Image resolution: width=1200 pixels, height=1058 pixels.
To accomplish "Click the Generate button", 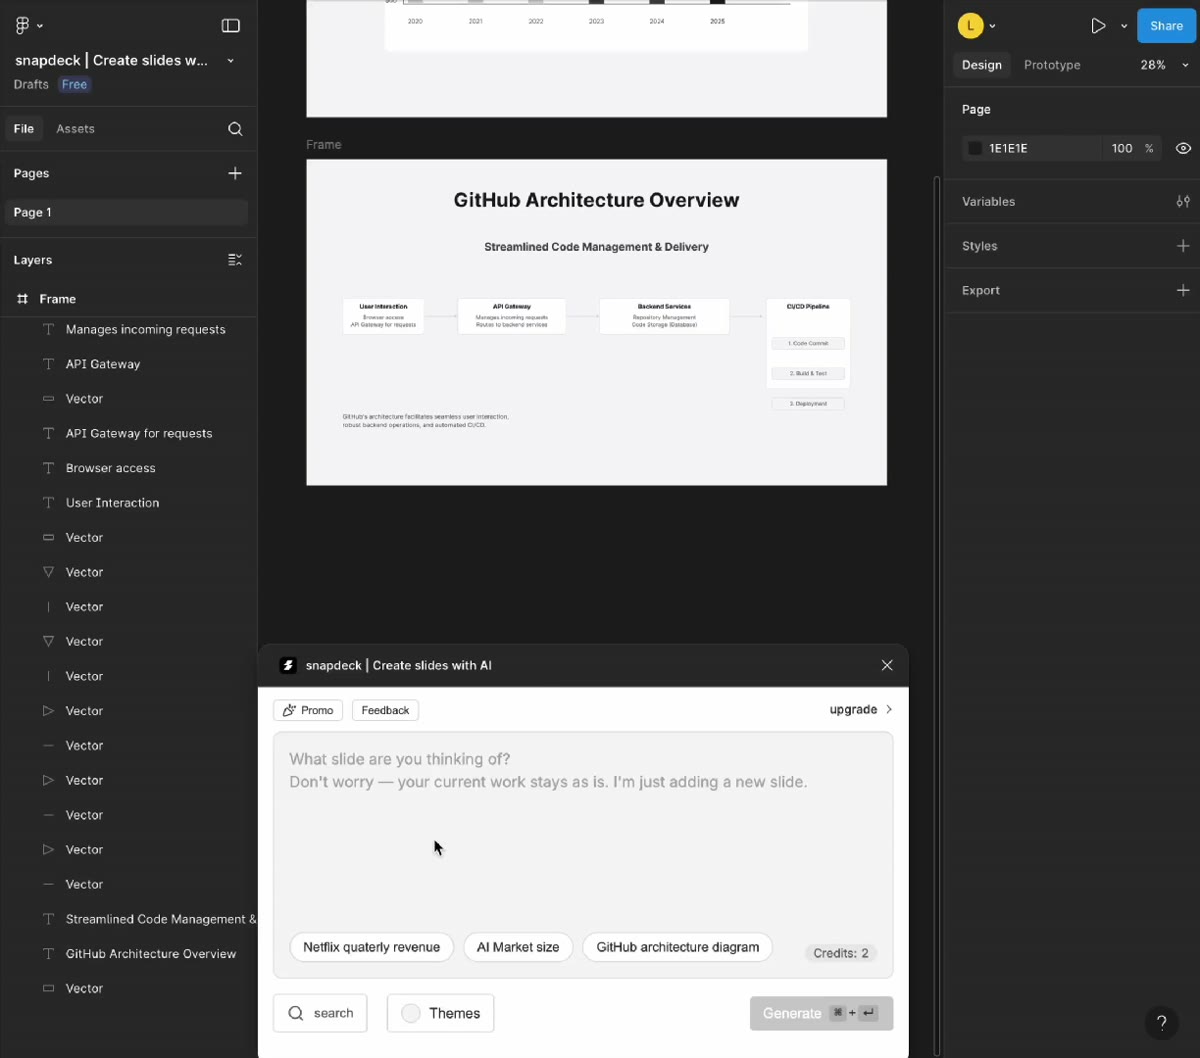I will coord(821,1013).
